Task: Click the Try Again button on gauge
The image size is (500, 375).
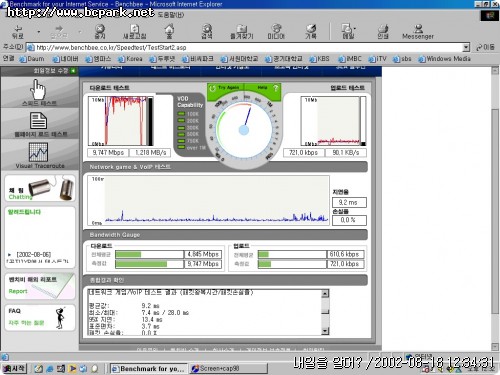Action: point(225,88)
